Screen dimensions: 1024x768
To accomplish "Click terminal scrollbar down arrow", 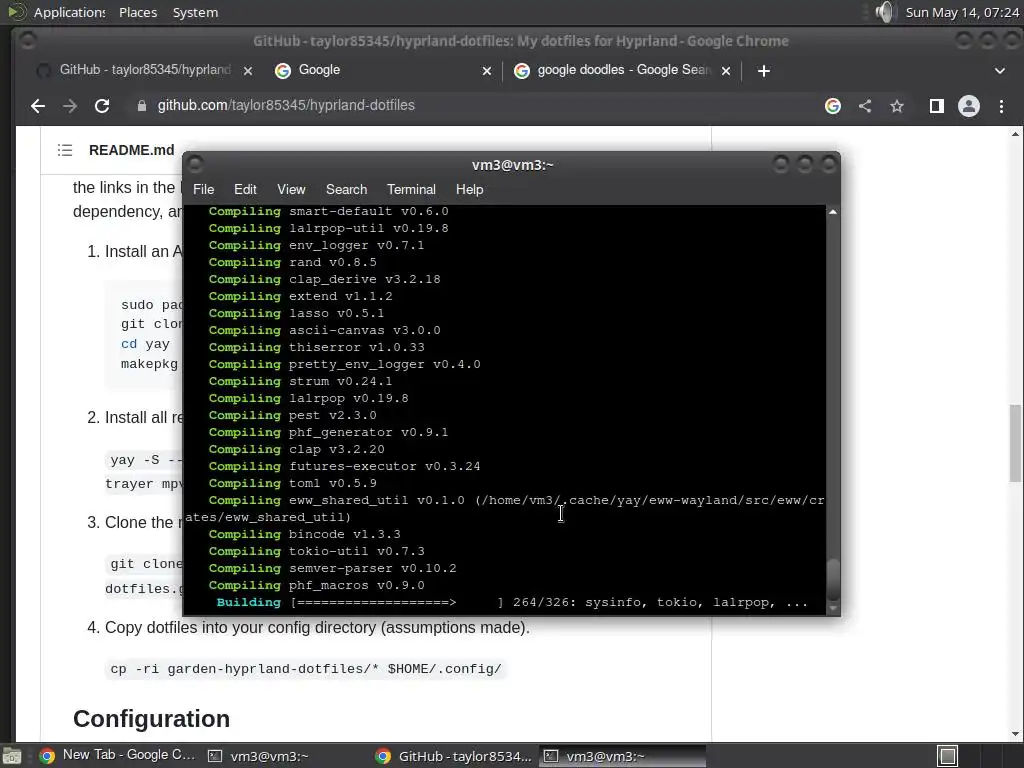I will (833, 608).
